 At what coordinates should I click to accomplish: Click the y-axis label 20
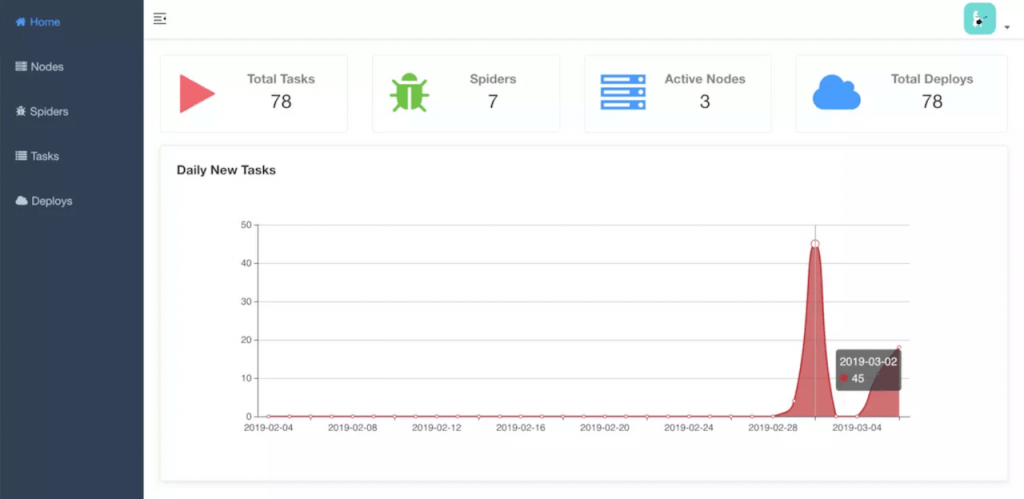point(246,340)
